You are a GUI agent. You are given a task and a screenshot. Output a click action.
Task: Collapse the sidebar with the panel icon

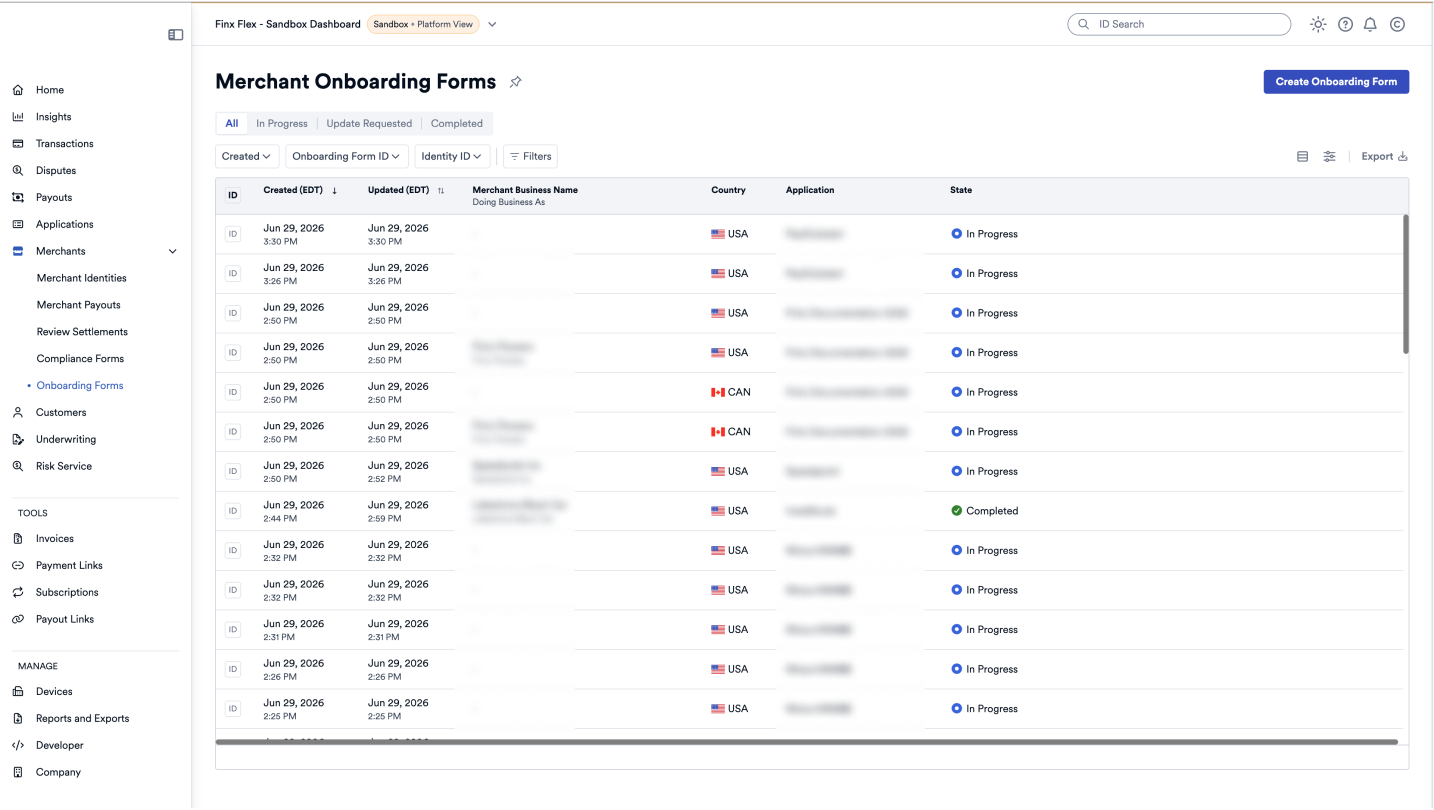tap(176, 35)
